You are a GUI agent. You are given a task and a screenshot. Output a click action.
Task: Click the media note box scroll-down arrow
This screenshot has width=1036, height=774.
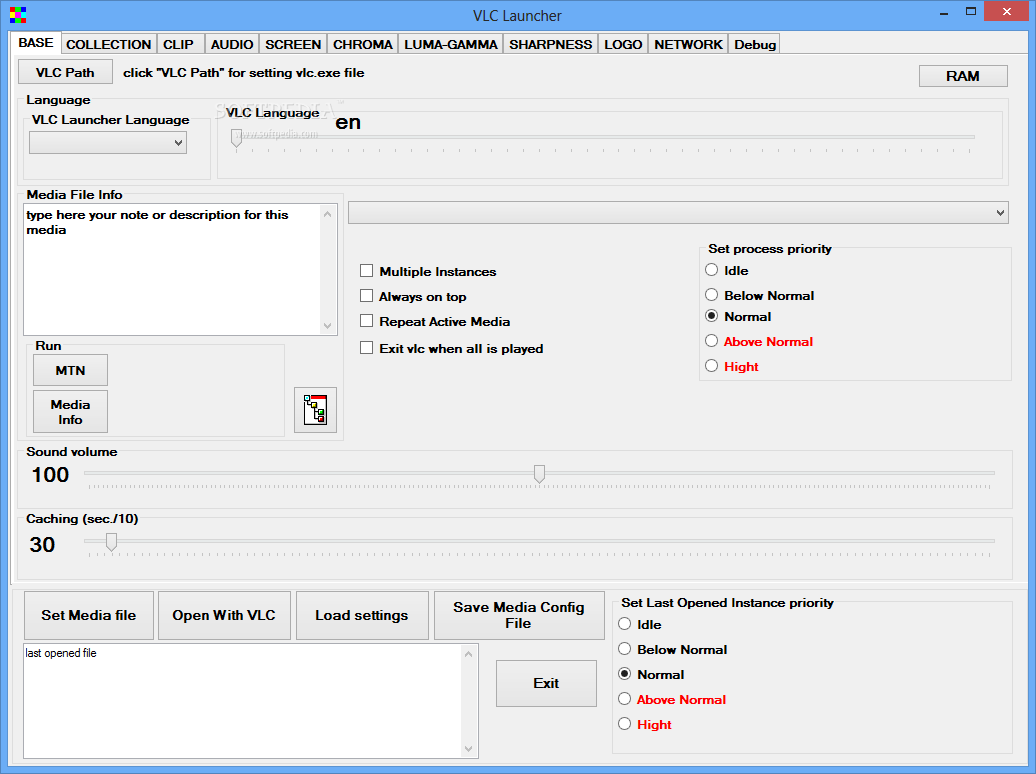328,326
